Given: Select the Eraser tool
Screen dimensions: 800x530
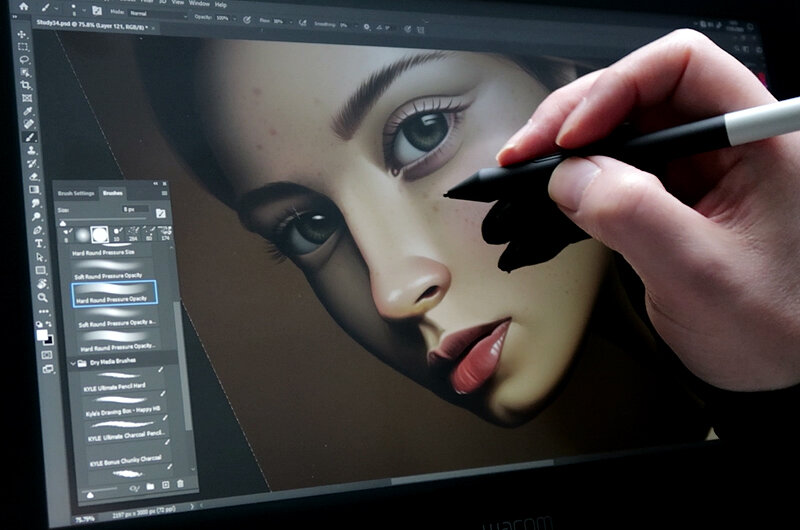Looking at the screenshot, I should 34,176.
